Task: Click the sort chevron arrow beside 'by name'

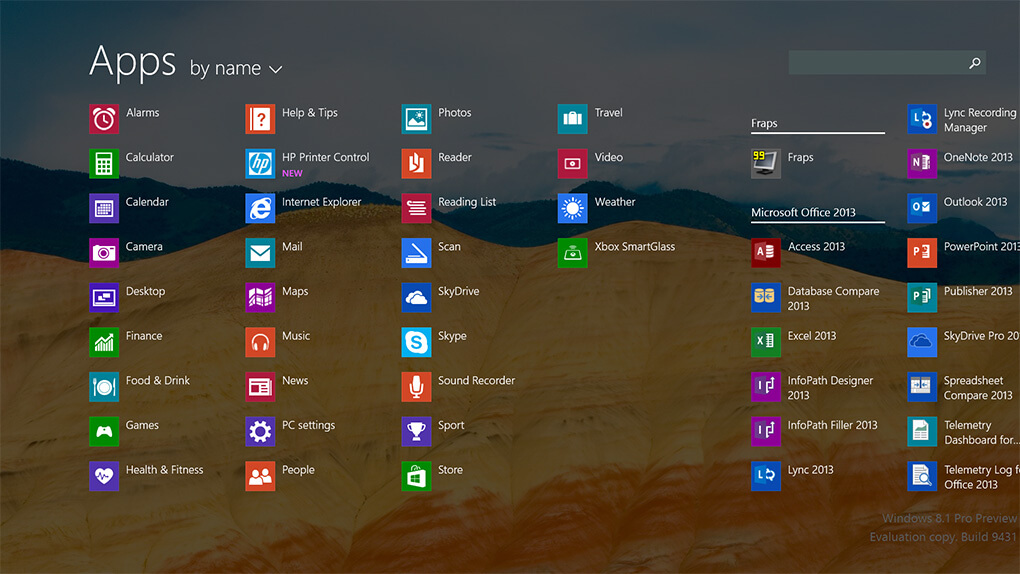Action: coord(276,70)
